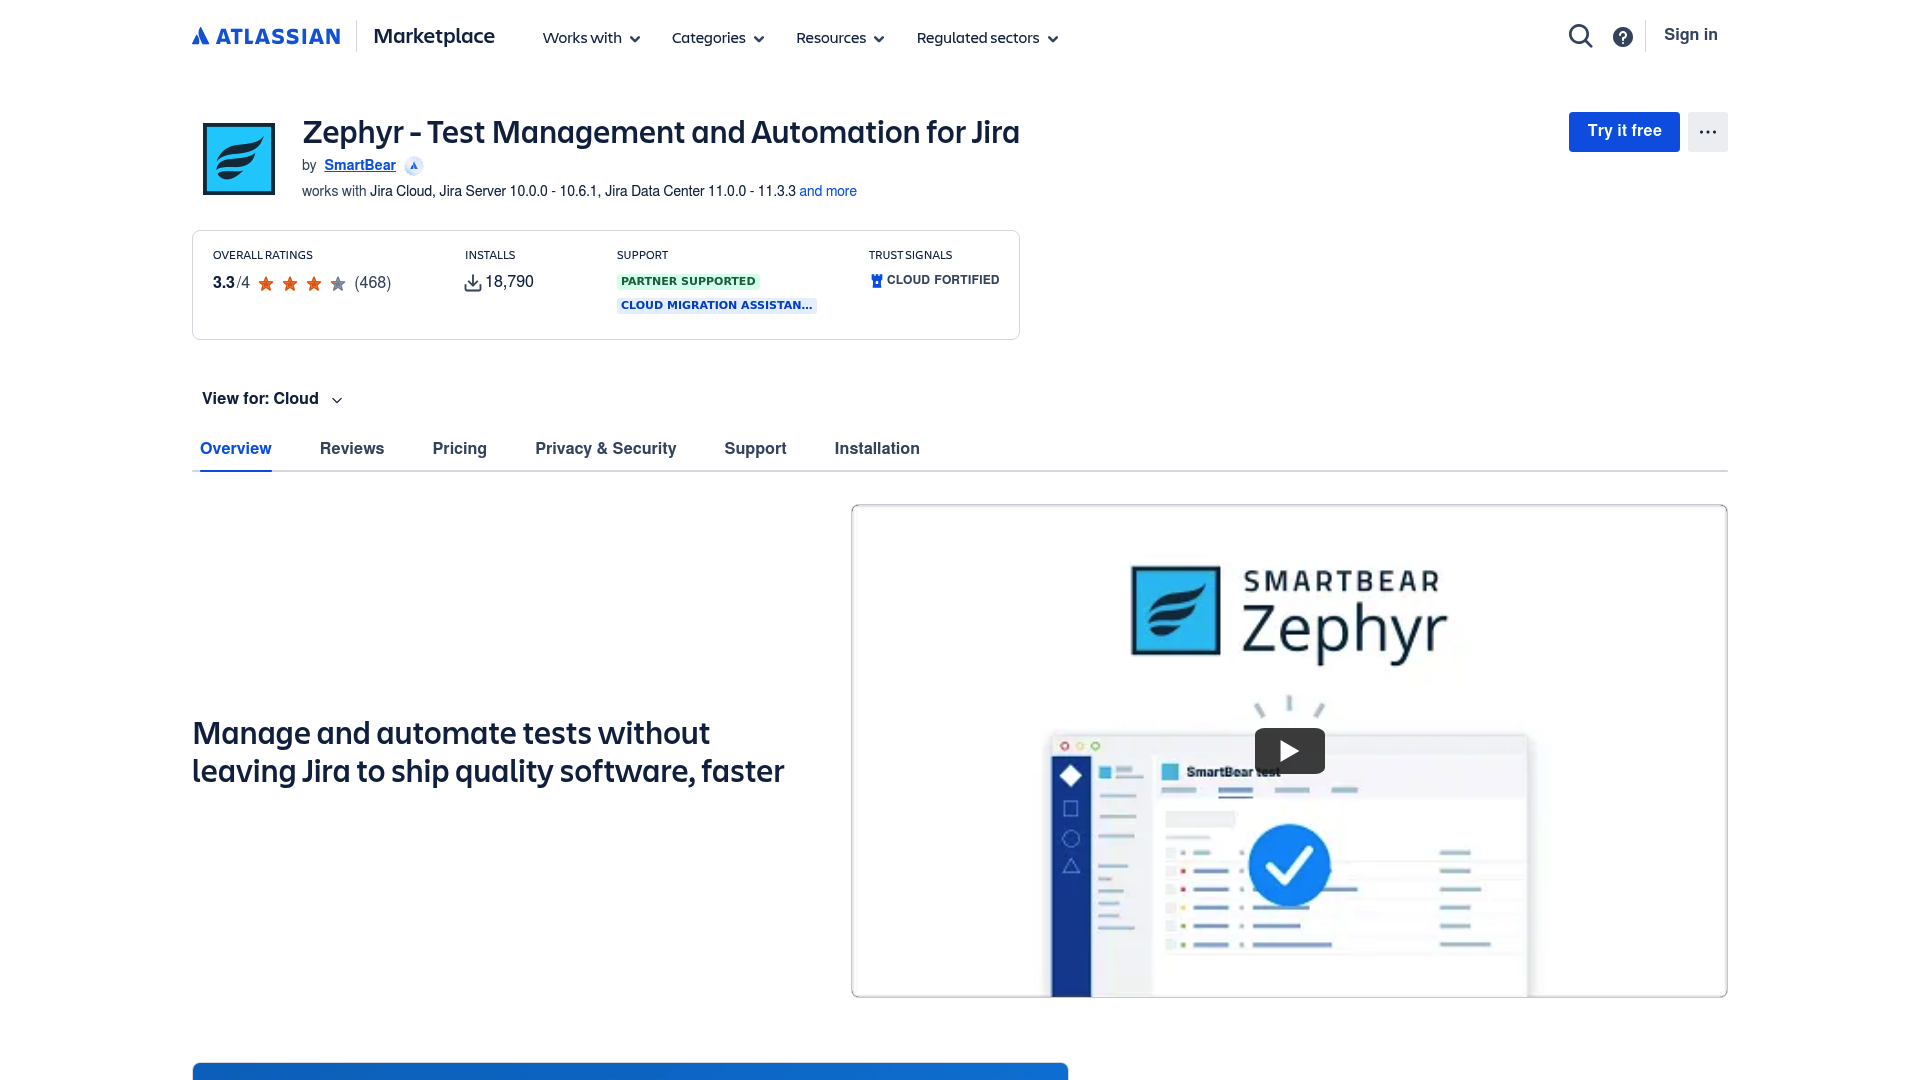Click the Zephyr app logo icon

pos(238,158)
